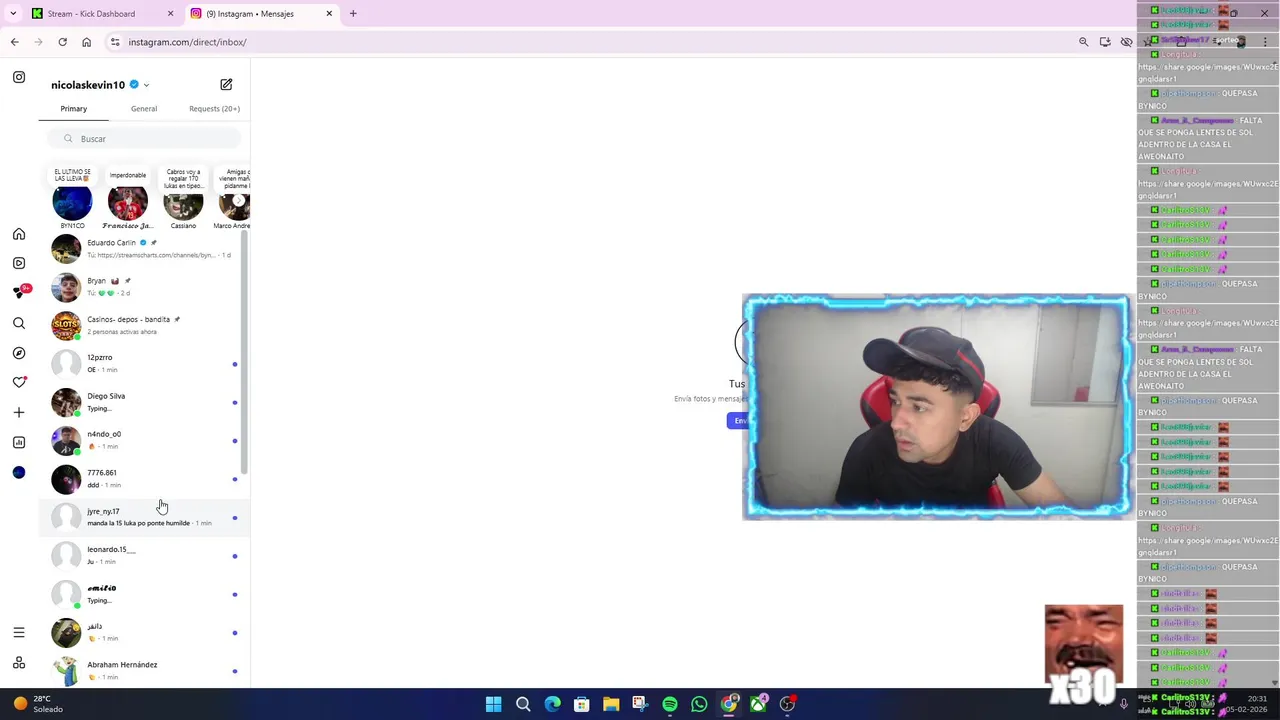This screenshot has height=720, width=1280.
Task: Open the Francisco note avatar
Action: coord(127,202)
